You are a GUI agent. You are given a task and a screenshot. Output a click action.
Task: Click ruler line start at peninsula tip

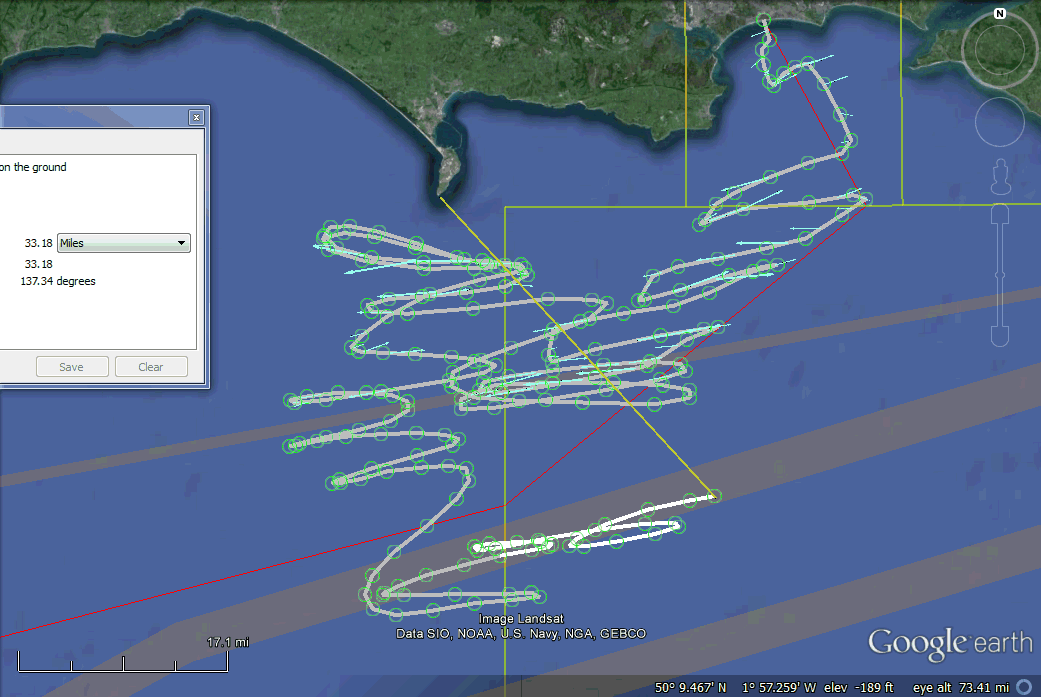441,198
